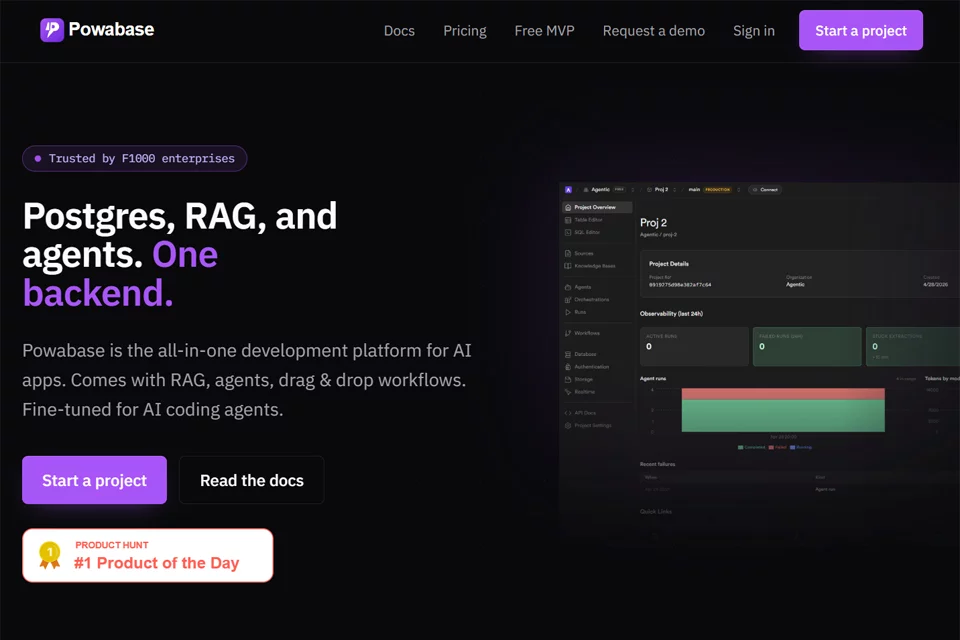Click Authentication lock icon in preview sidebar
Image resolution: width=960 pixels, height=640 pixels.
tap(568, 367)
